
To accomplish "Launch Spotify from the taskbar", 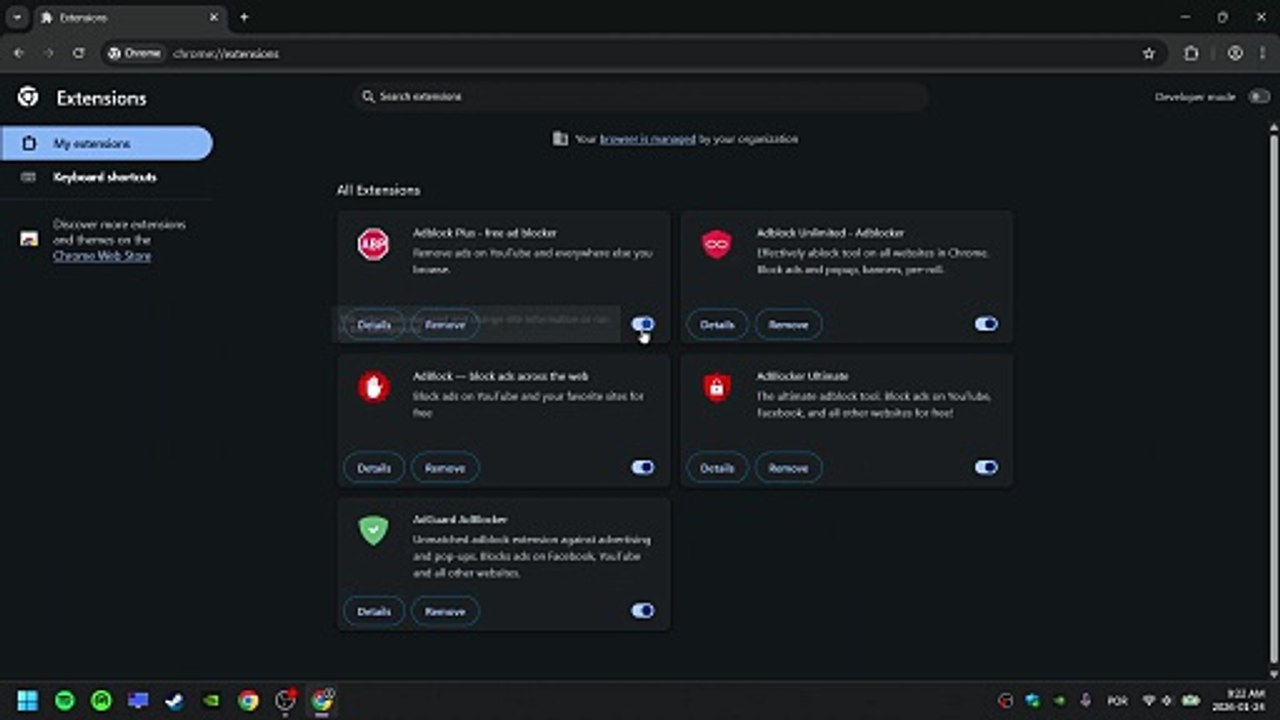I will 64,700.
